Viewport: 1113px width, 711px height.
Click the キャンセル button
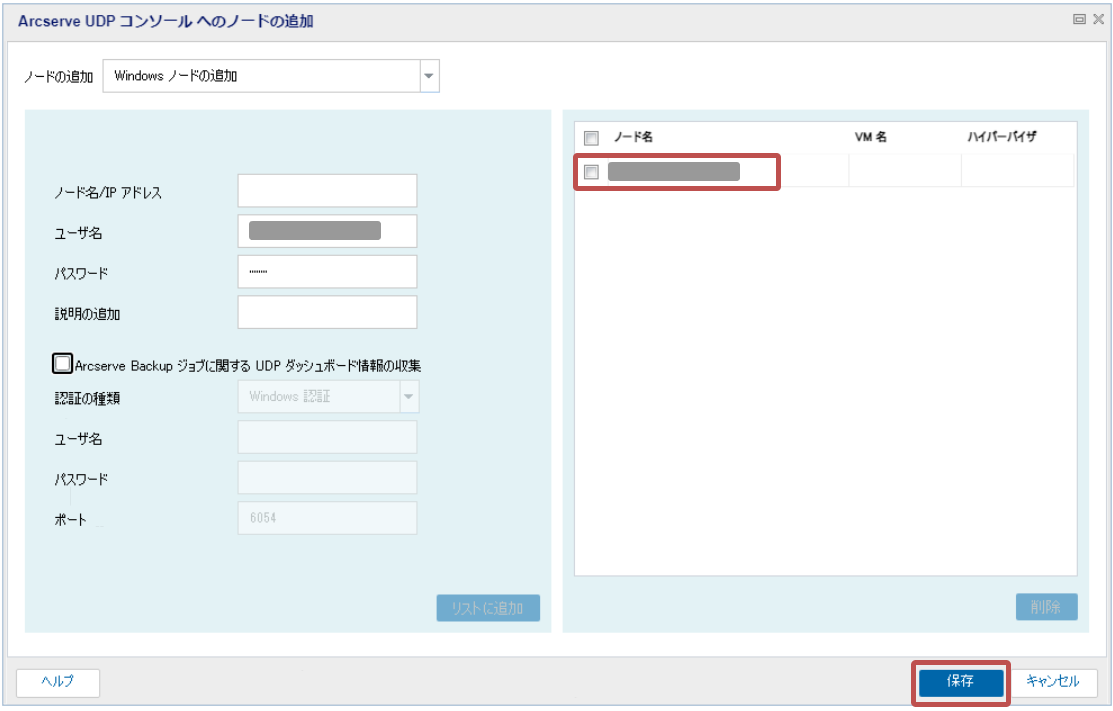pos(1053,682)
